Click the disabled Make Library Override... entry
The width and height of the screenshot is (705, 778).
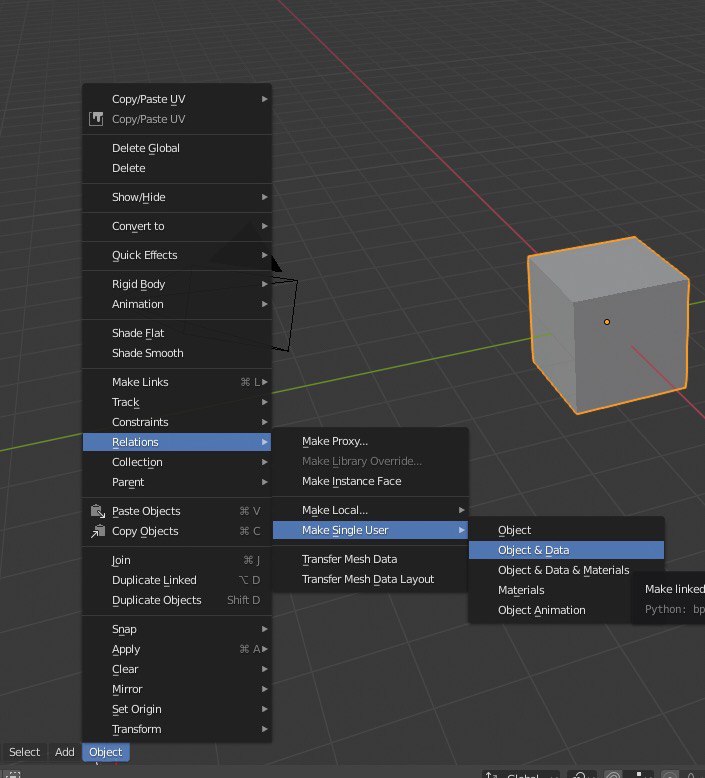pyautogui.click(x=370, y=461)
